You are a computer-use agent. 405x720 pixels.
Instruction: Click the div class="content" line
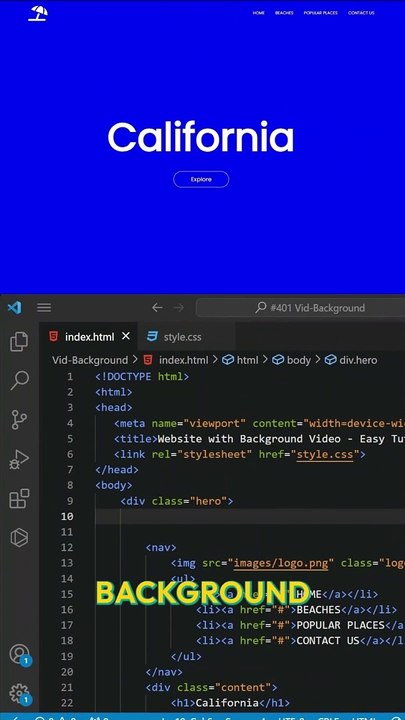[211, 687]
